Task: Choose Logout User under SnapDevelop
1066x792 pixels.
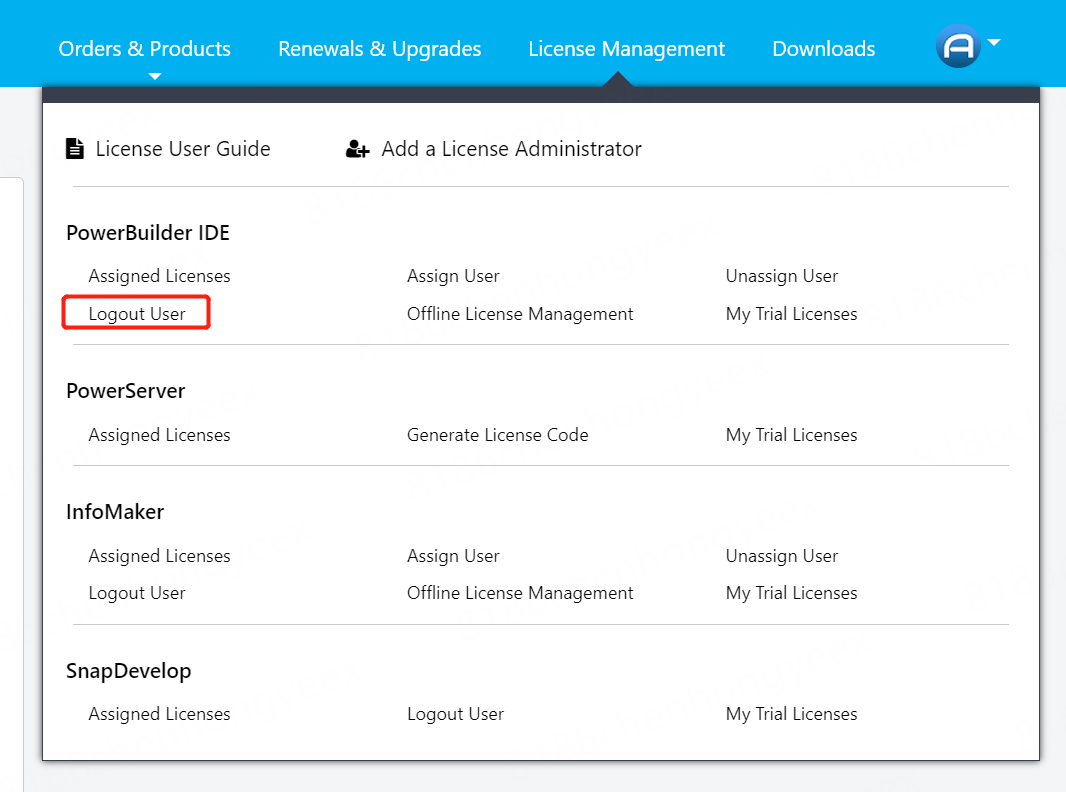Action: [x=455, y=714]
